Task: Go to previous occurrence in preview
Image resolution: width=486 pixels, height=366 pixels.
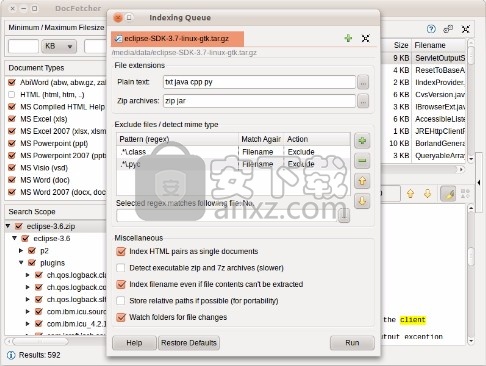Action: pyautogui.click(x=410, y=194)
